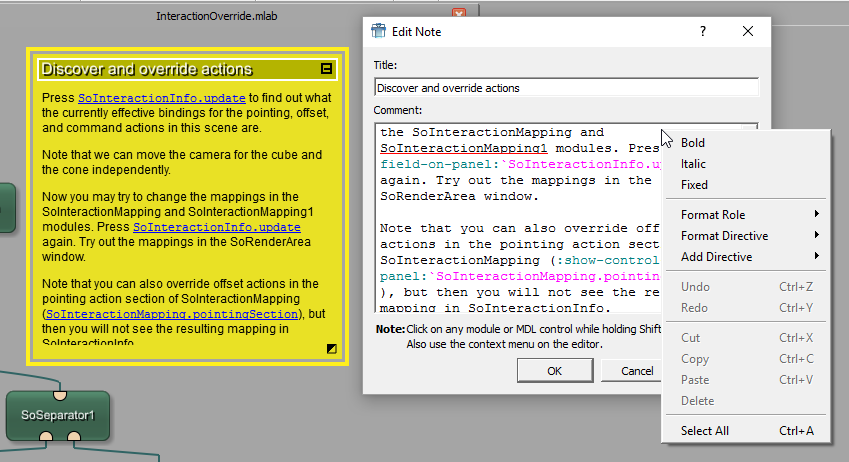Close the Edit Note dialog
Viewport: 849px width, 462px height.
(x=748, y=31)
